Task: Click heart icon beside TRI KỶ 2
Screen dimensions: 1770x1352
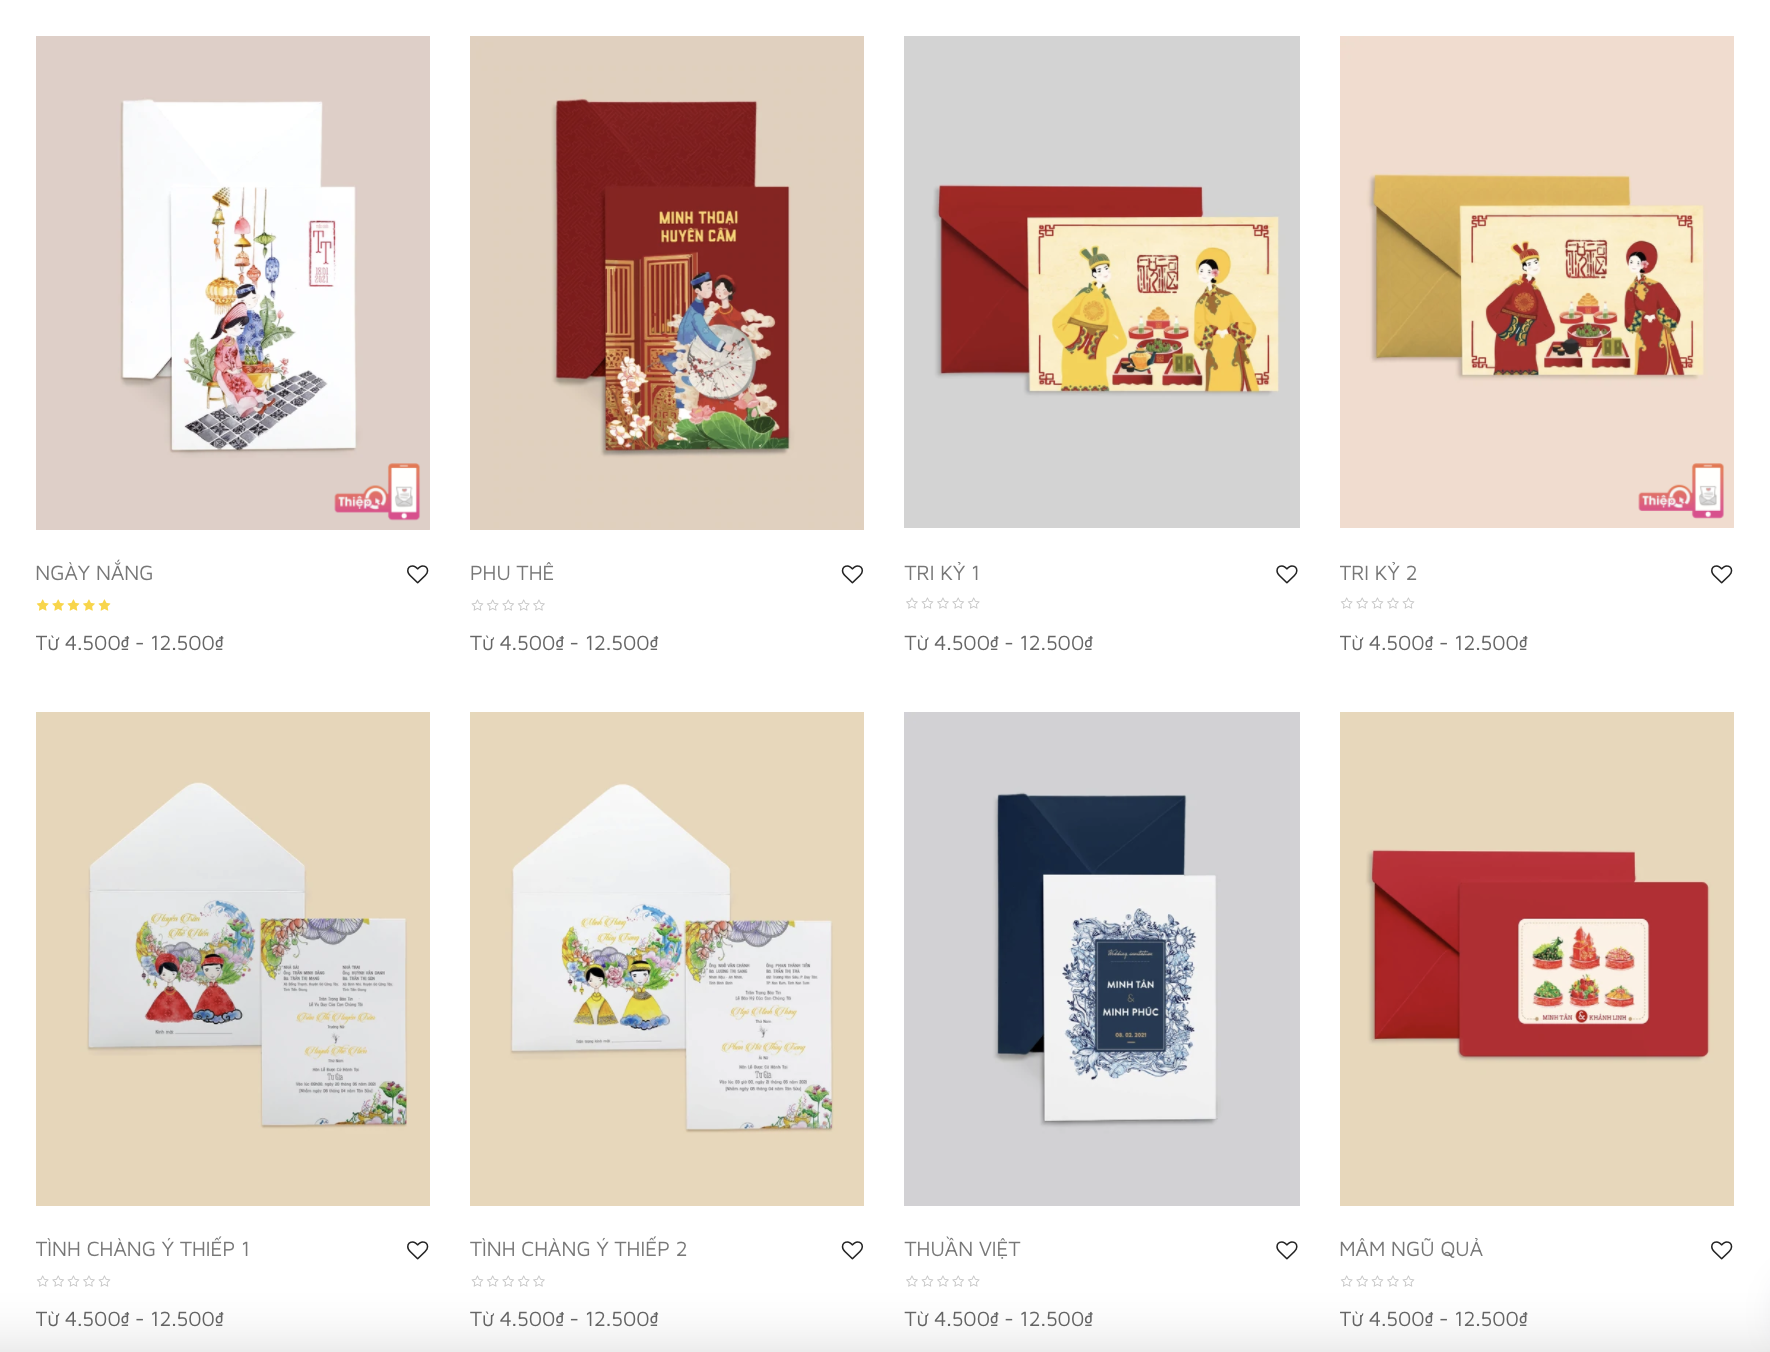Action: [1721, 574]
